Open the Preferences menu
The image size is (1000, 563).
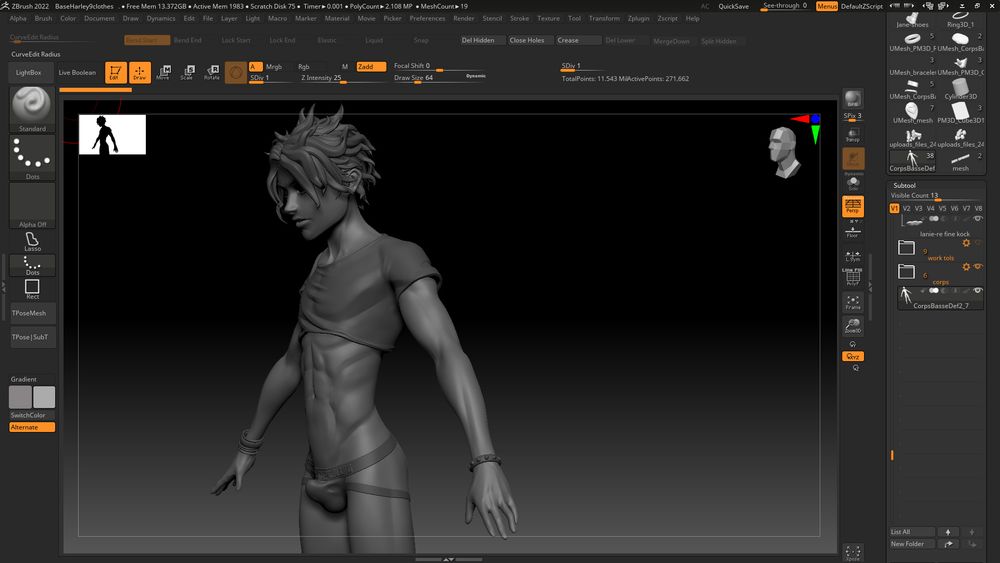point(427,18)
